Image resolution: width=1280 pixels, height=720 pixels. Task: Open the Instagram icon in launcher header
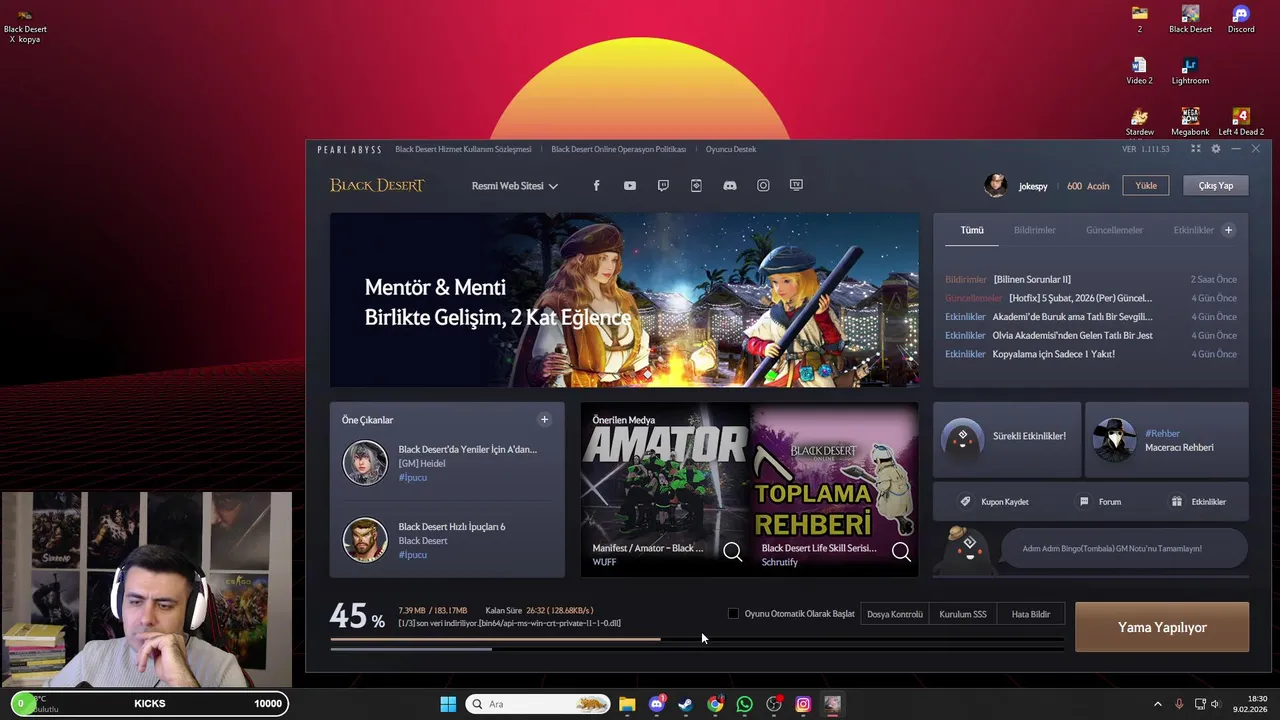(763, 185)
